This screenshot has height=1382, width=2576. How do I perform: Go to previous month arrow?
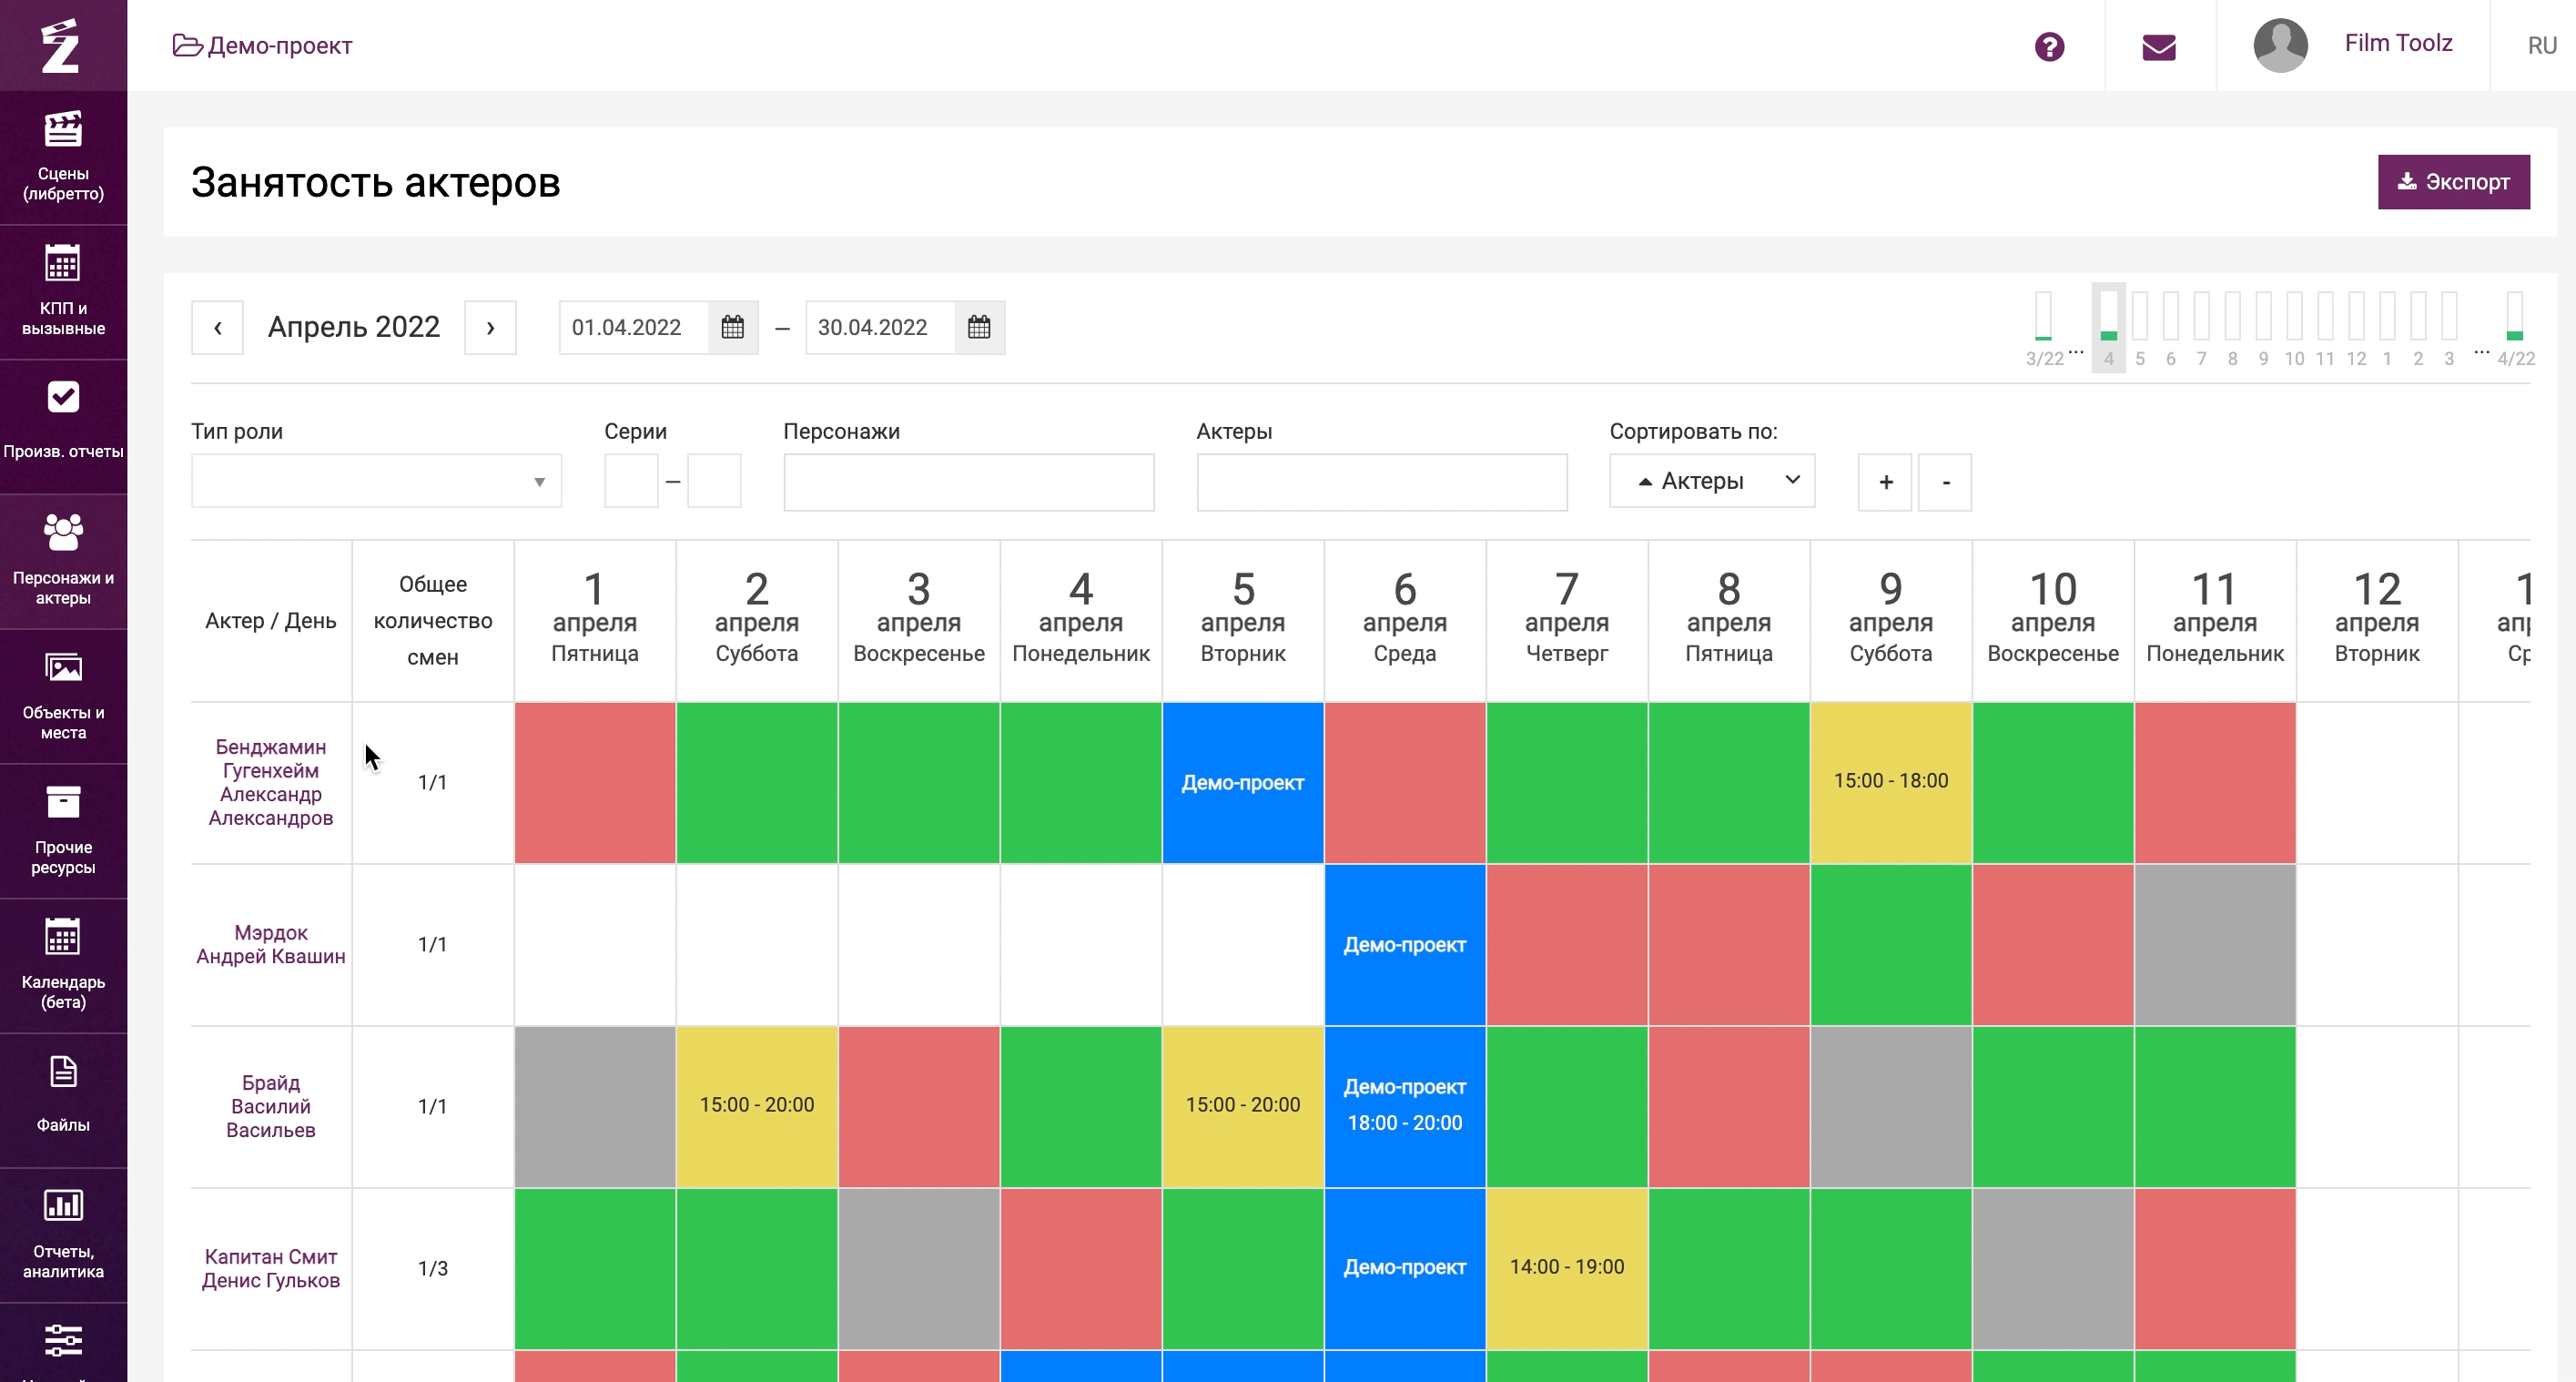tap(217, 327)
